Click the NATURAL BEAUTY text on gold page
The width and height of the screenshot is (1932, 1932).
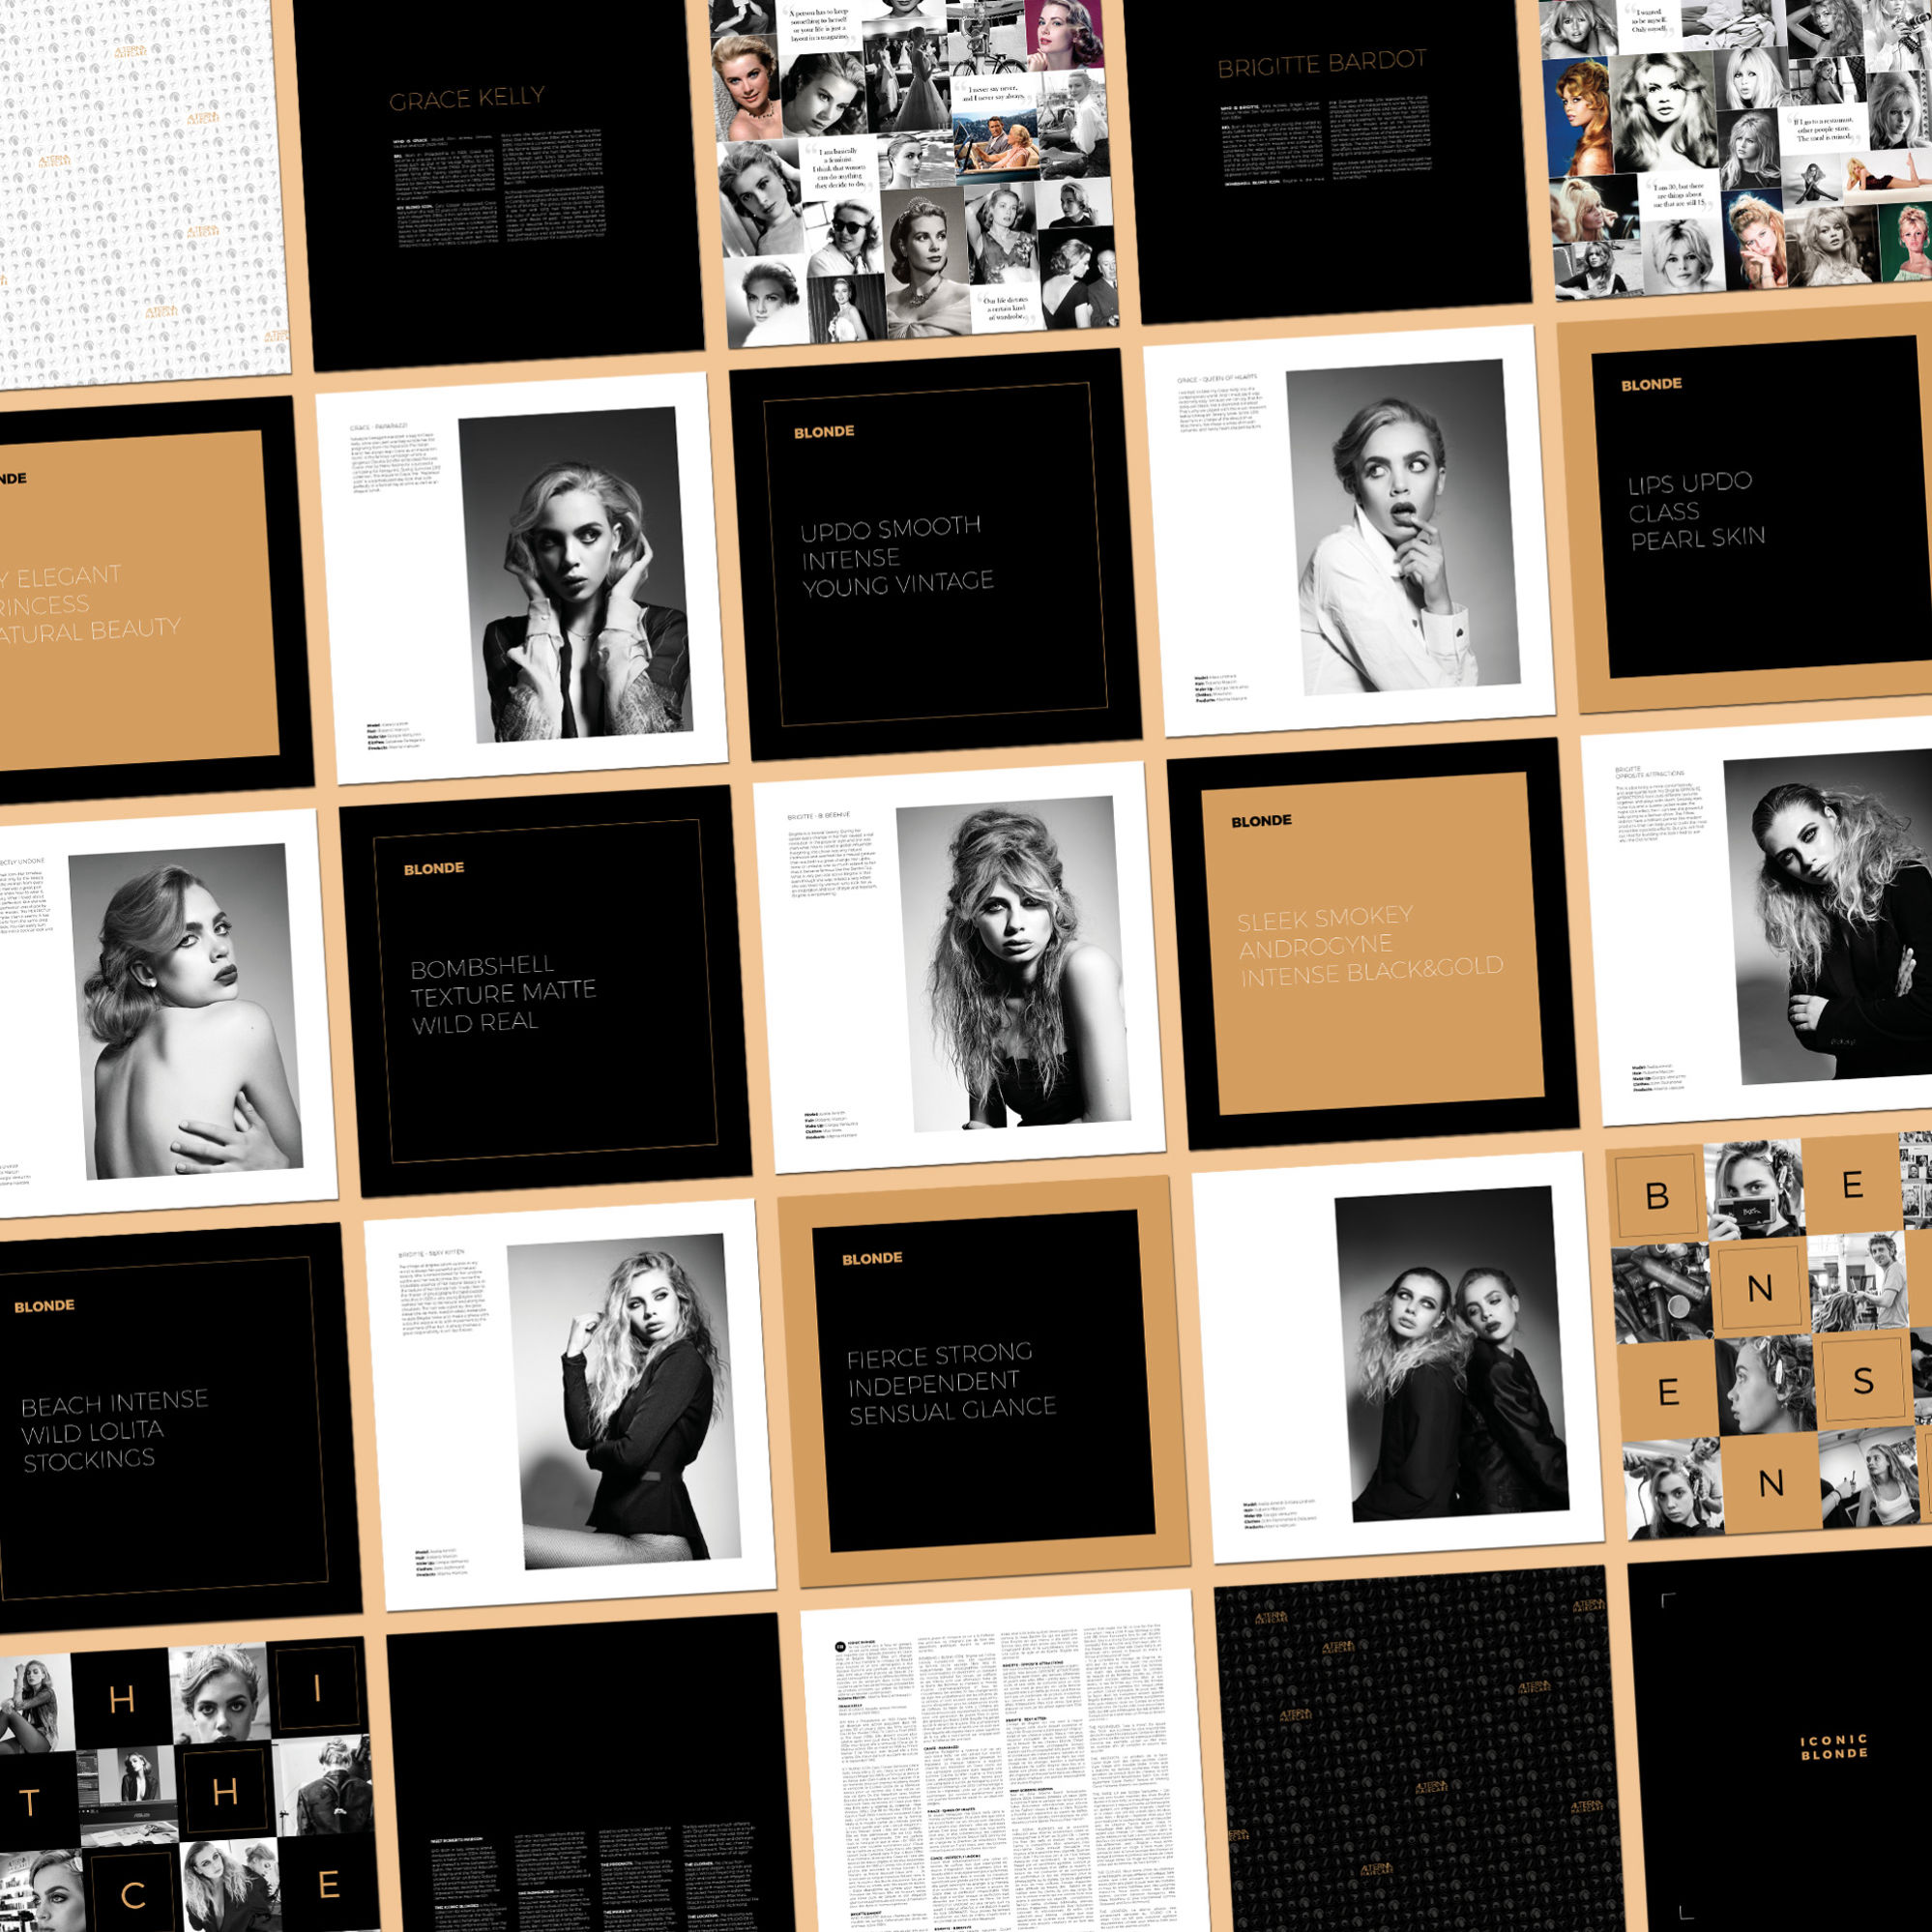(x=90, y=630)
